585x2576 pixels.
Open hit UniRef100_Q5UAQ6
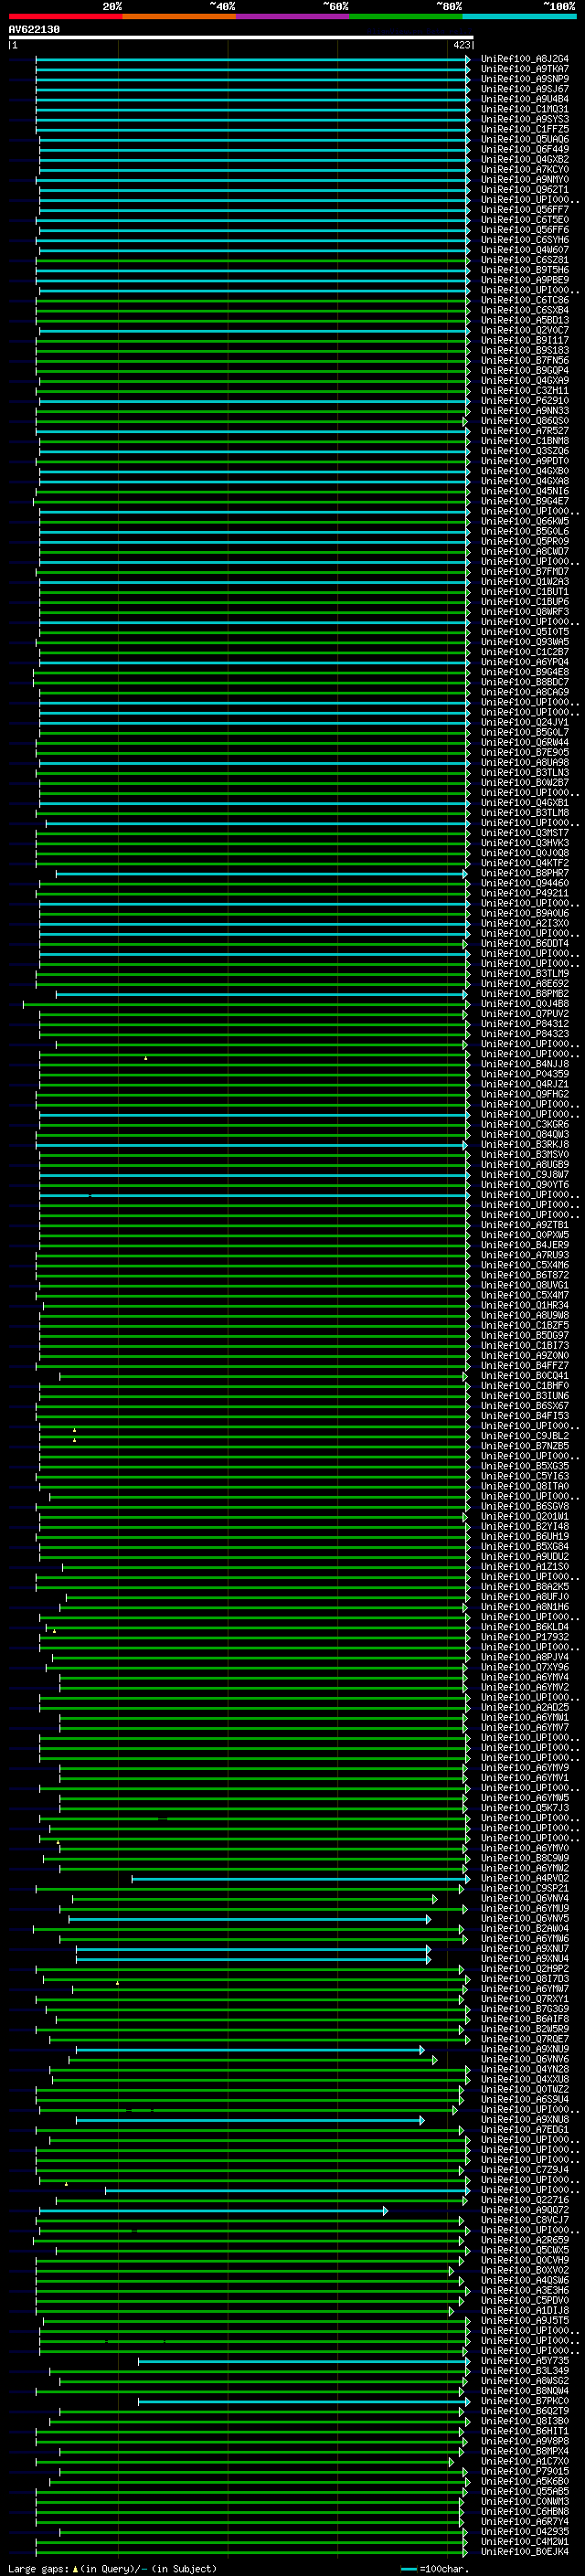point(525,139)
